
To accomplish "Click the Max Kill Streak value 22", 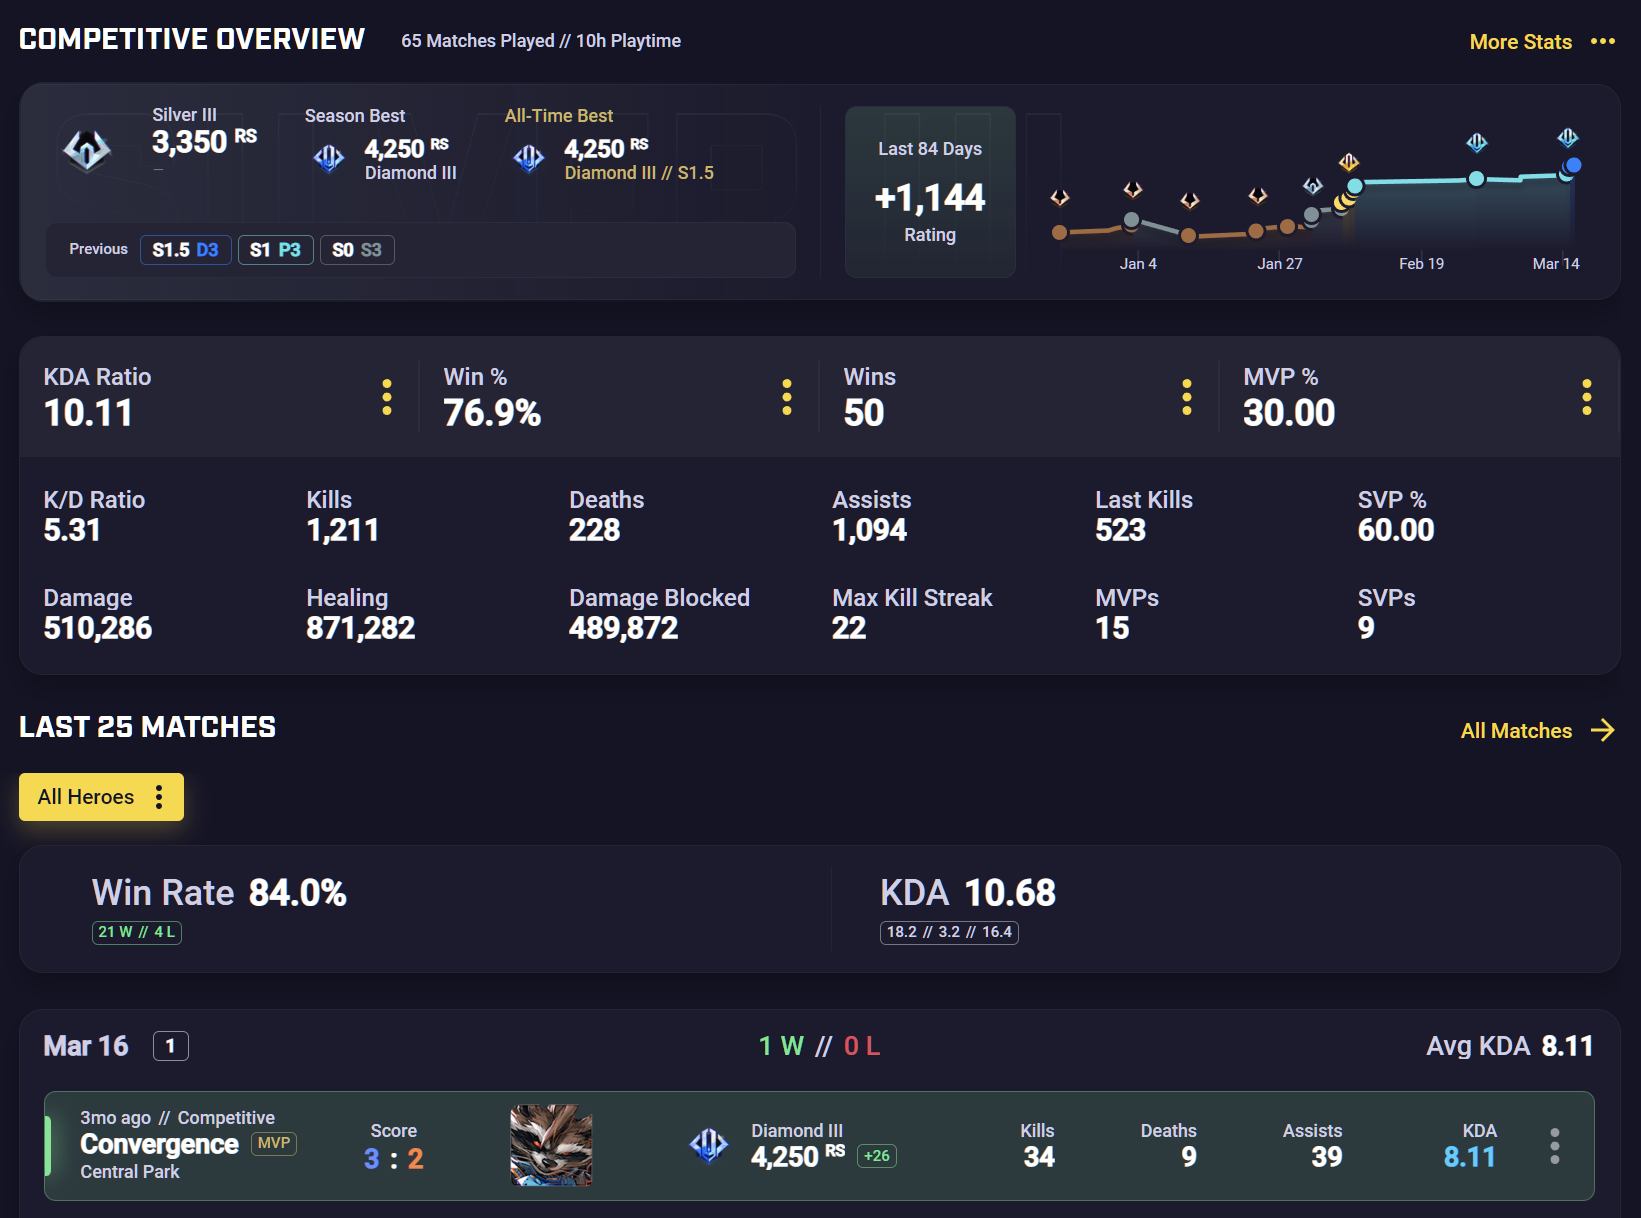I will pos(849,628).
